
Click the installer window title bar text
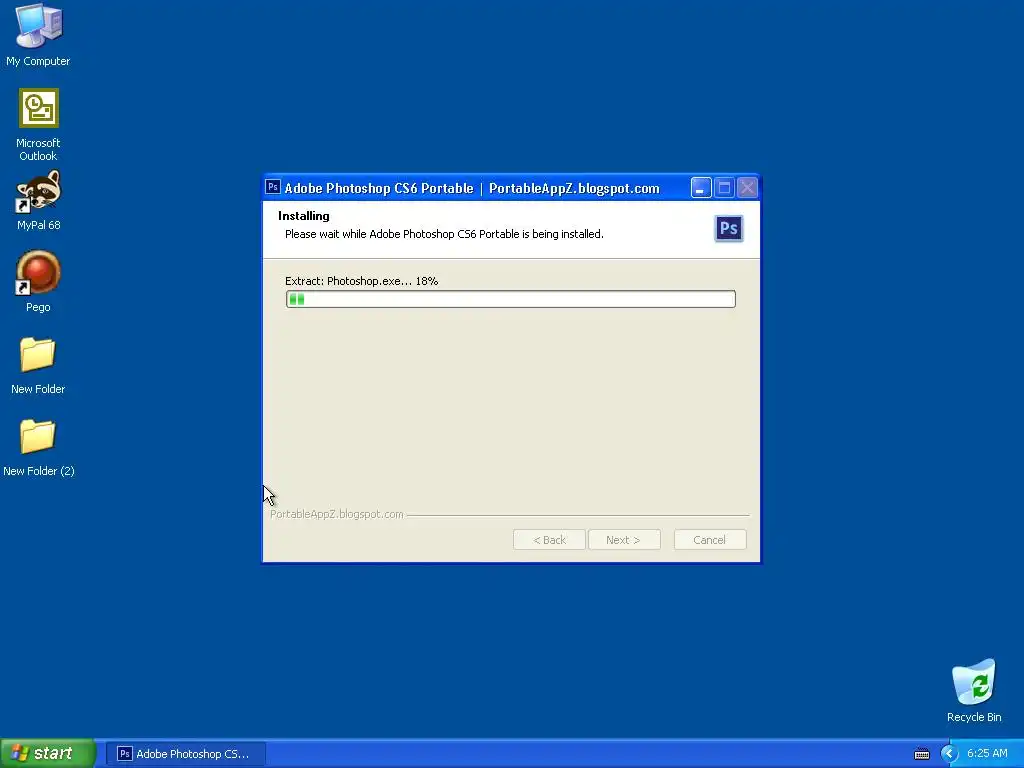472,188
